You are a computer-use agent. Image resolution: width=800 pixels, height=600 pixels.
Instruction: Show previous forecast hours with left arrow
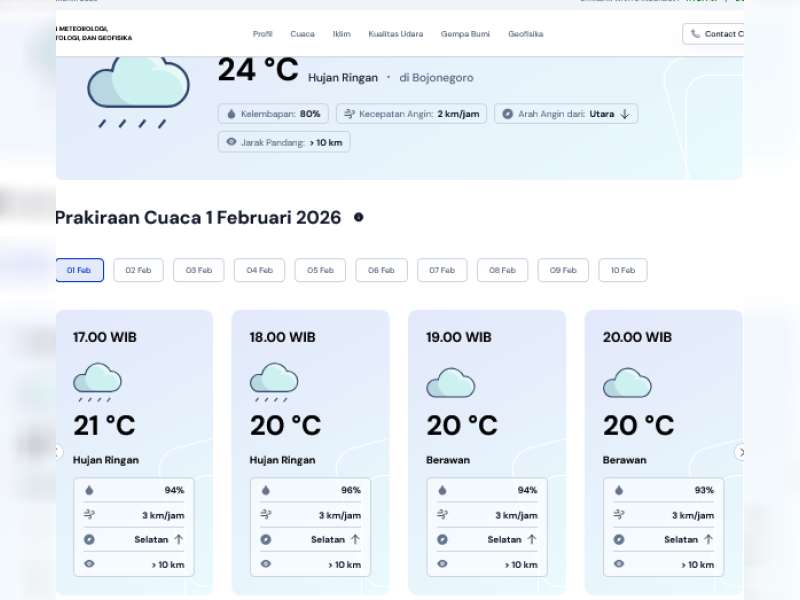tap(58, 452)
